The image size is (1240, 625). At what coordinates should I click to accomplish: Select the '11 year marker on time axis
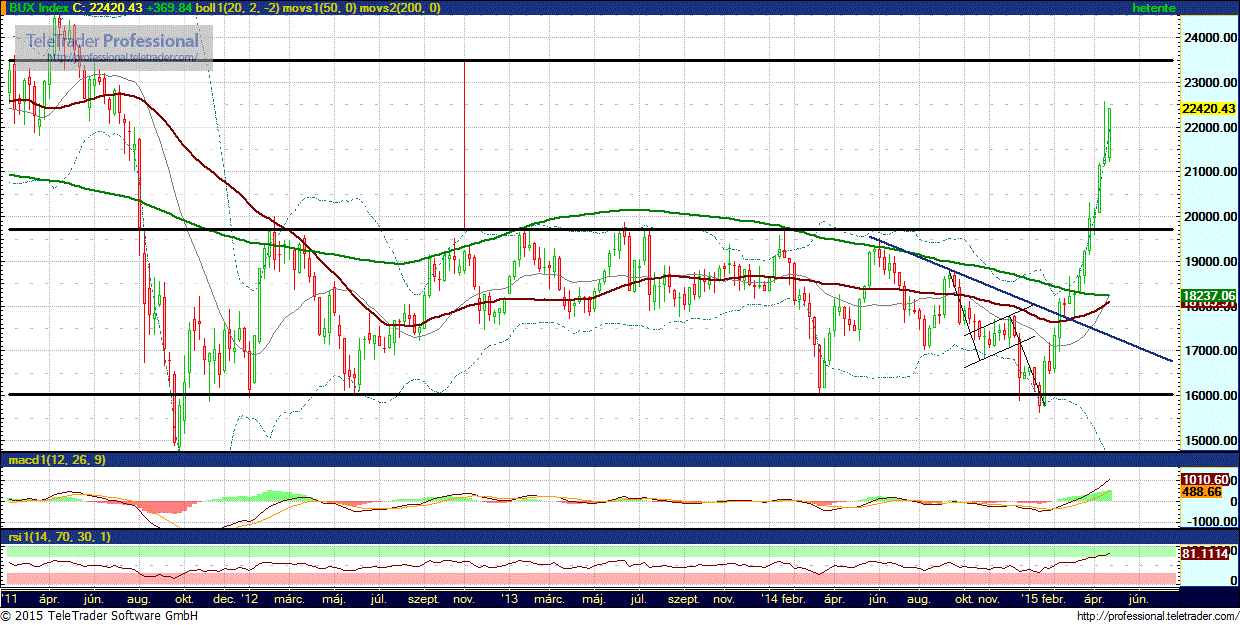coord(9,598)
